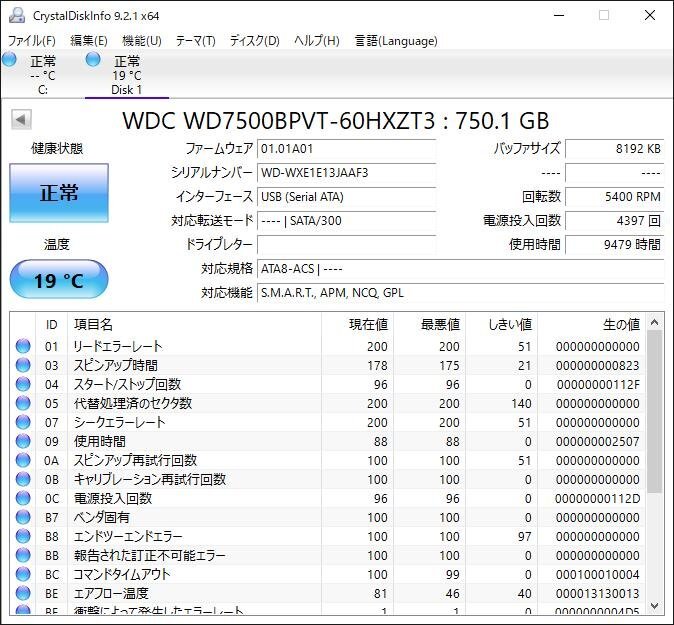This screenshot has width=674, height=625.
Task: Click the status orb of the 09 使用時間 row
Action: (23, 441)
